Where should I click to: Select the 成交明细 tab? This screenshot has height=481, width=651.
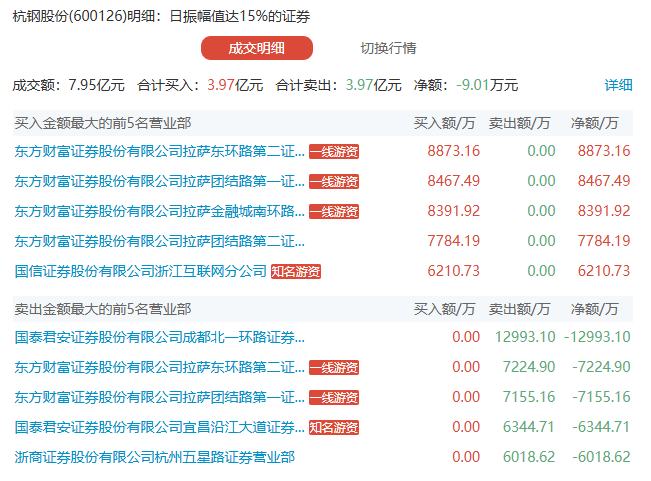coord(257,48)
